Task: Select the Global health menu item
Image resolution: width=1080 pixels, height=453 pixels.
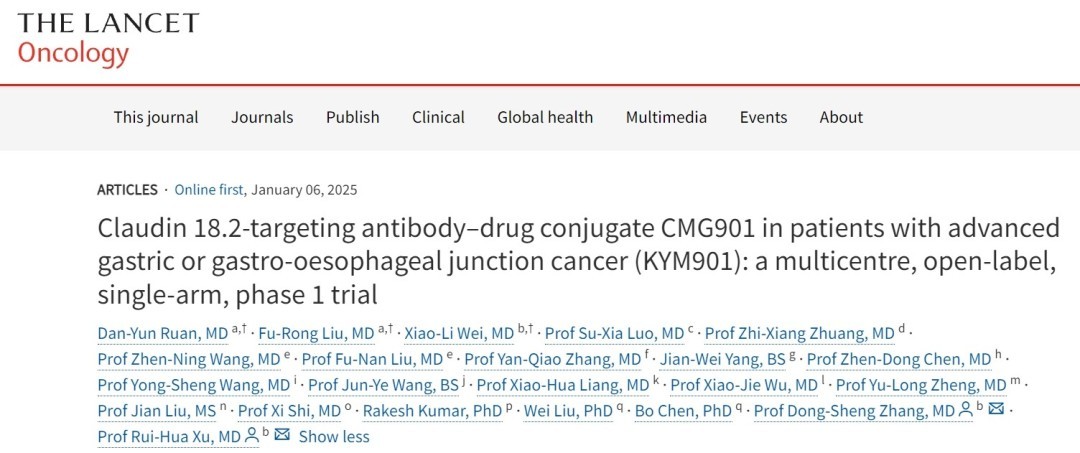Action: click(545, 117)
